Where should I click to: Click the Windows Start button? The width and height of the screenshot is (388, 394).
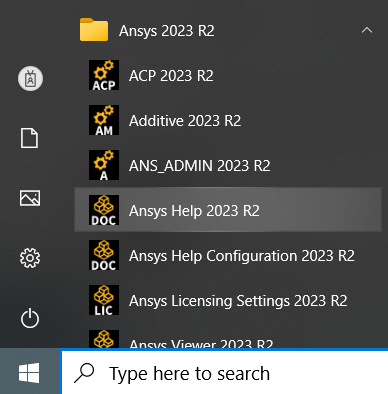pyautogui.click(x=29, y=372)
